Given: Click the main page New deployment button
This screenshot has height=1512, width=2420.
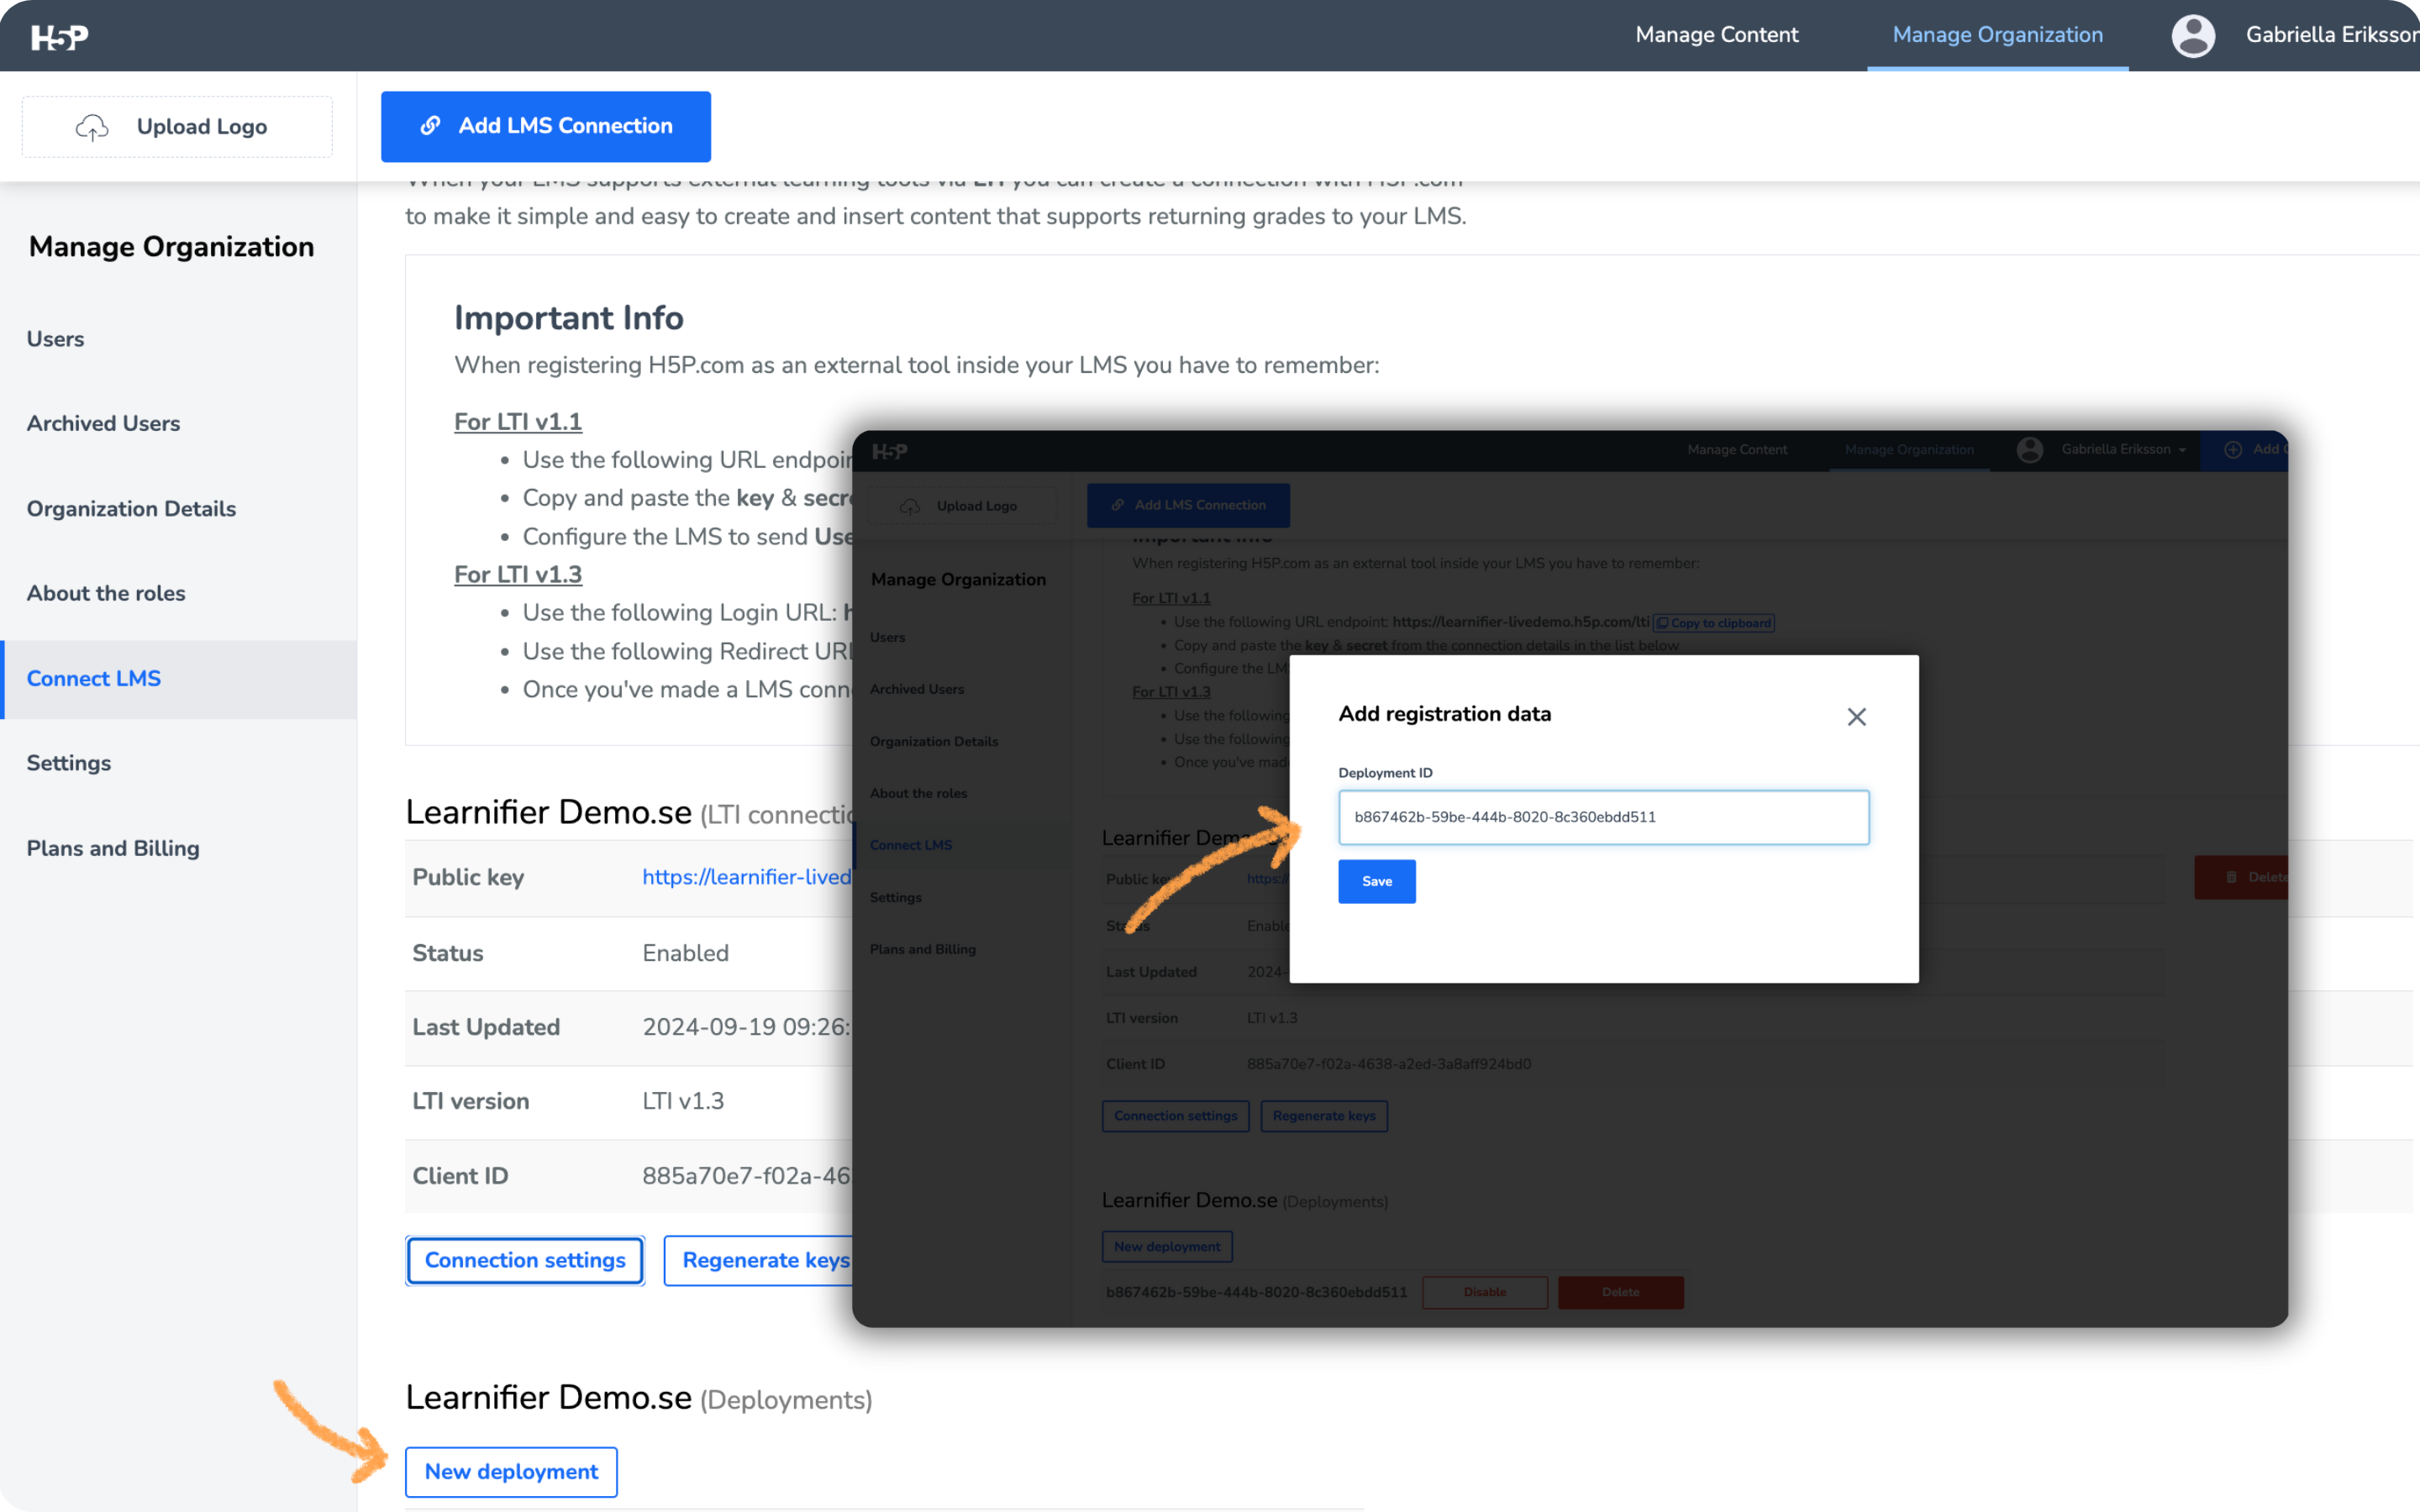Looking at the screenshot, I should (x=511, y=1472).
